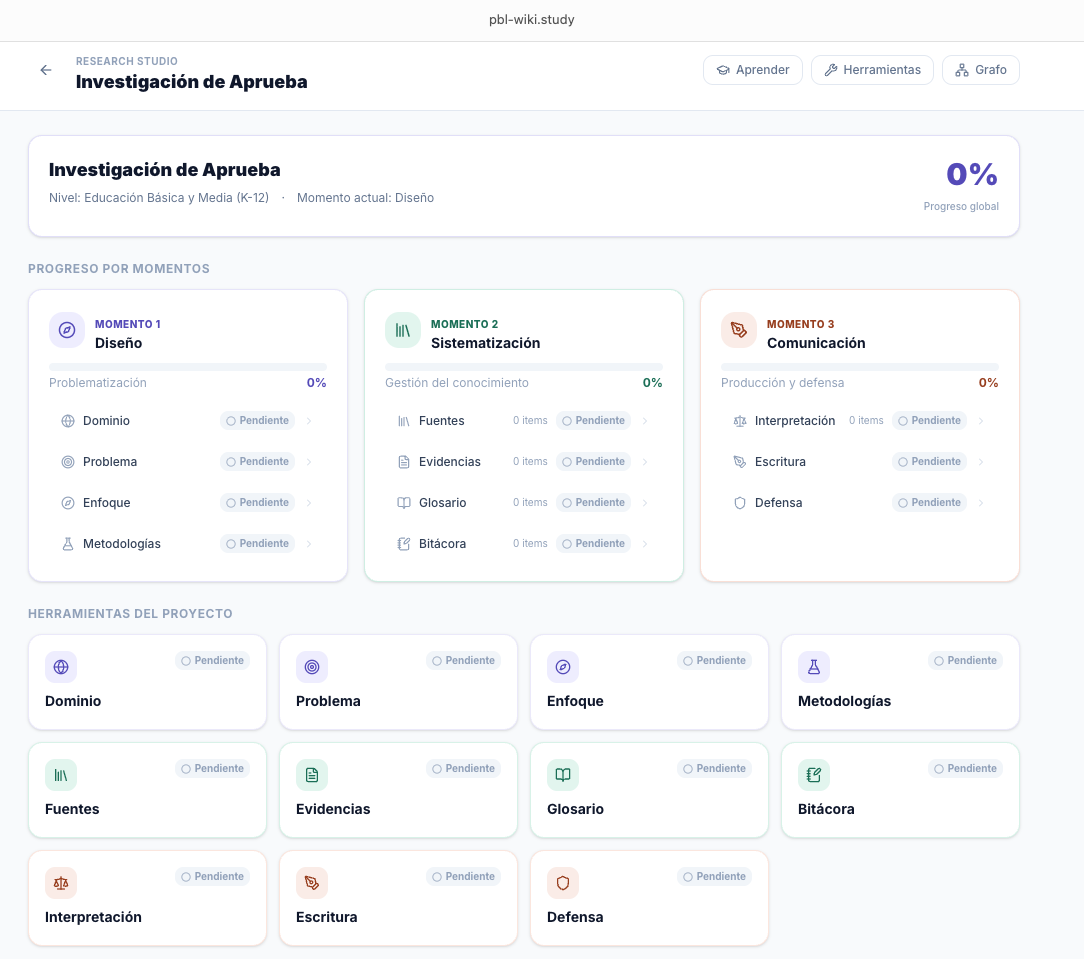Expand the Defensa row chevron in Momento 3
1084x959 pixels.
[981, 503]
